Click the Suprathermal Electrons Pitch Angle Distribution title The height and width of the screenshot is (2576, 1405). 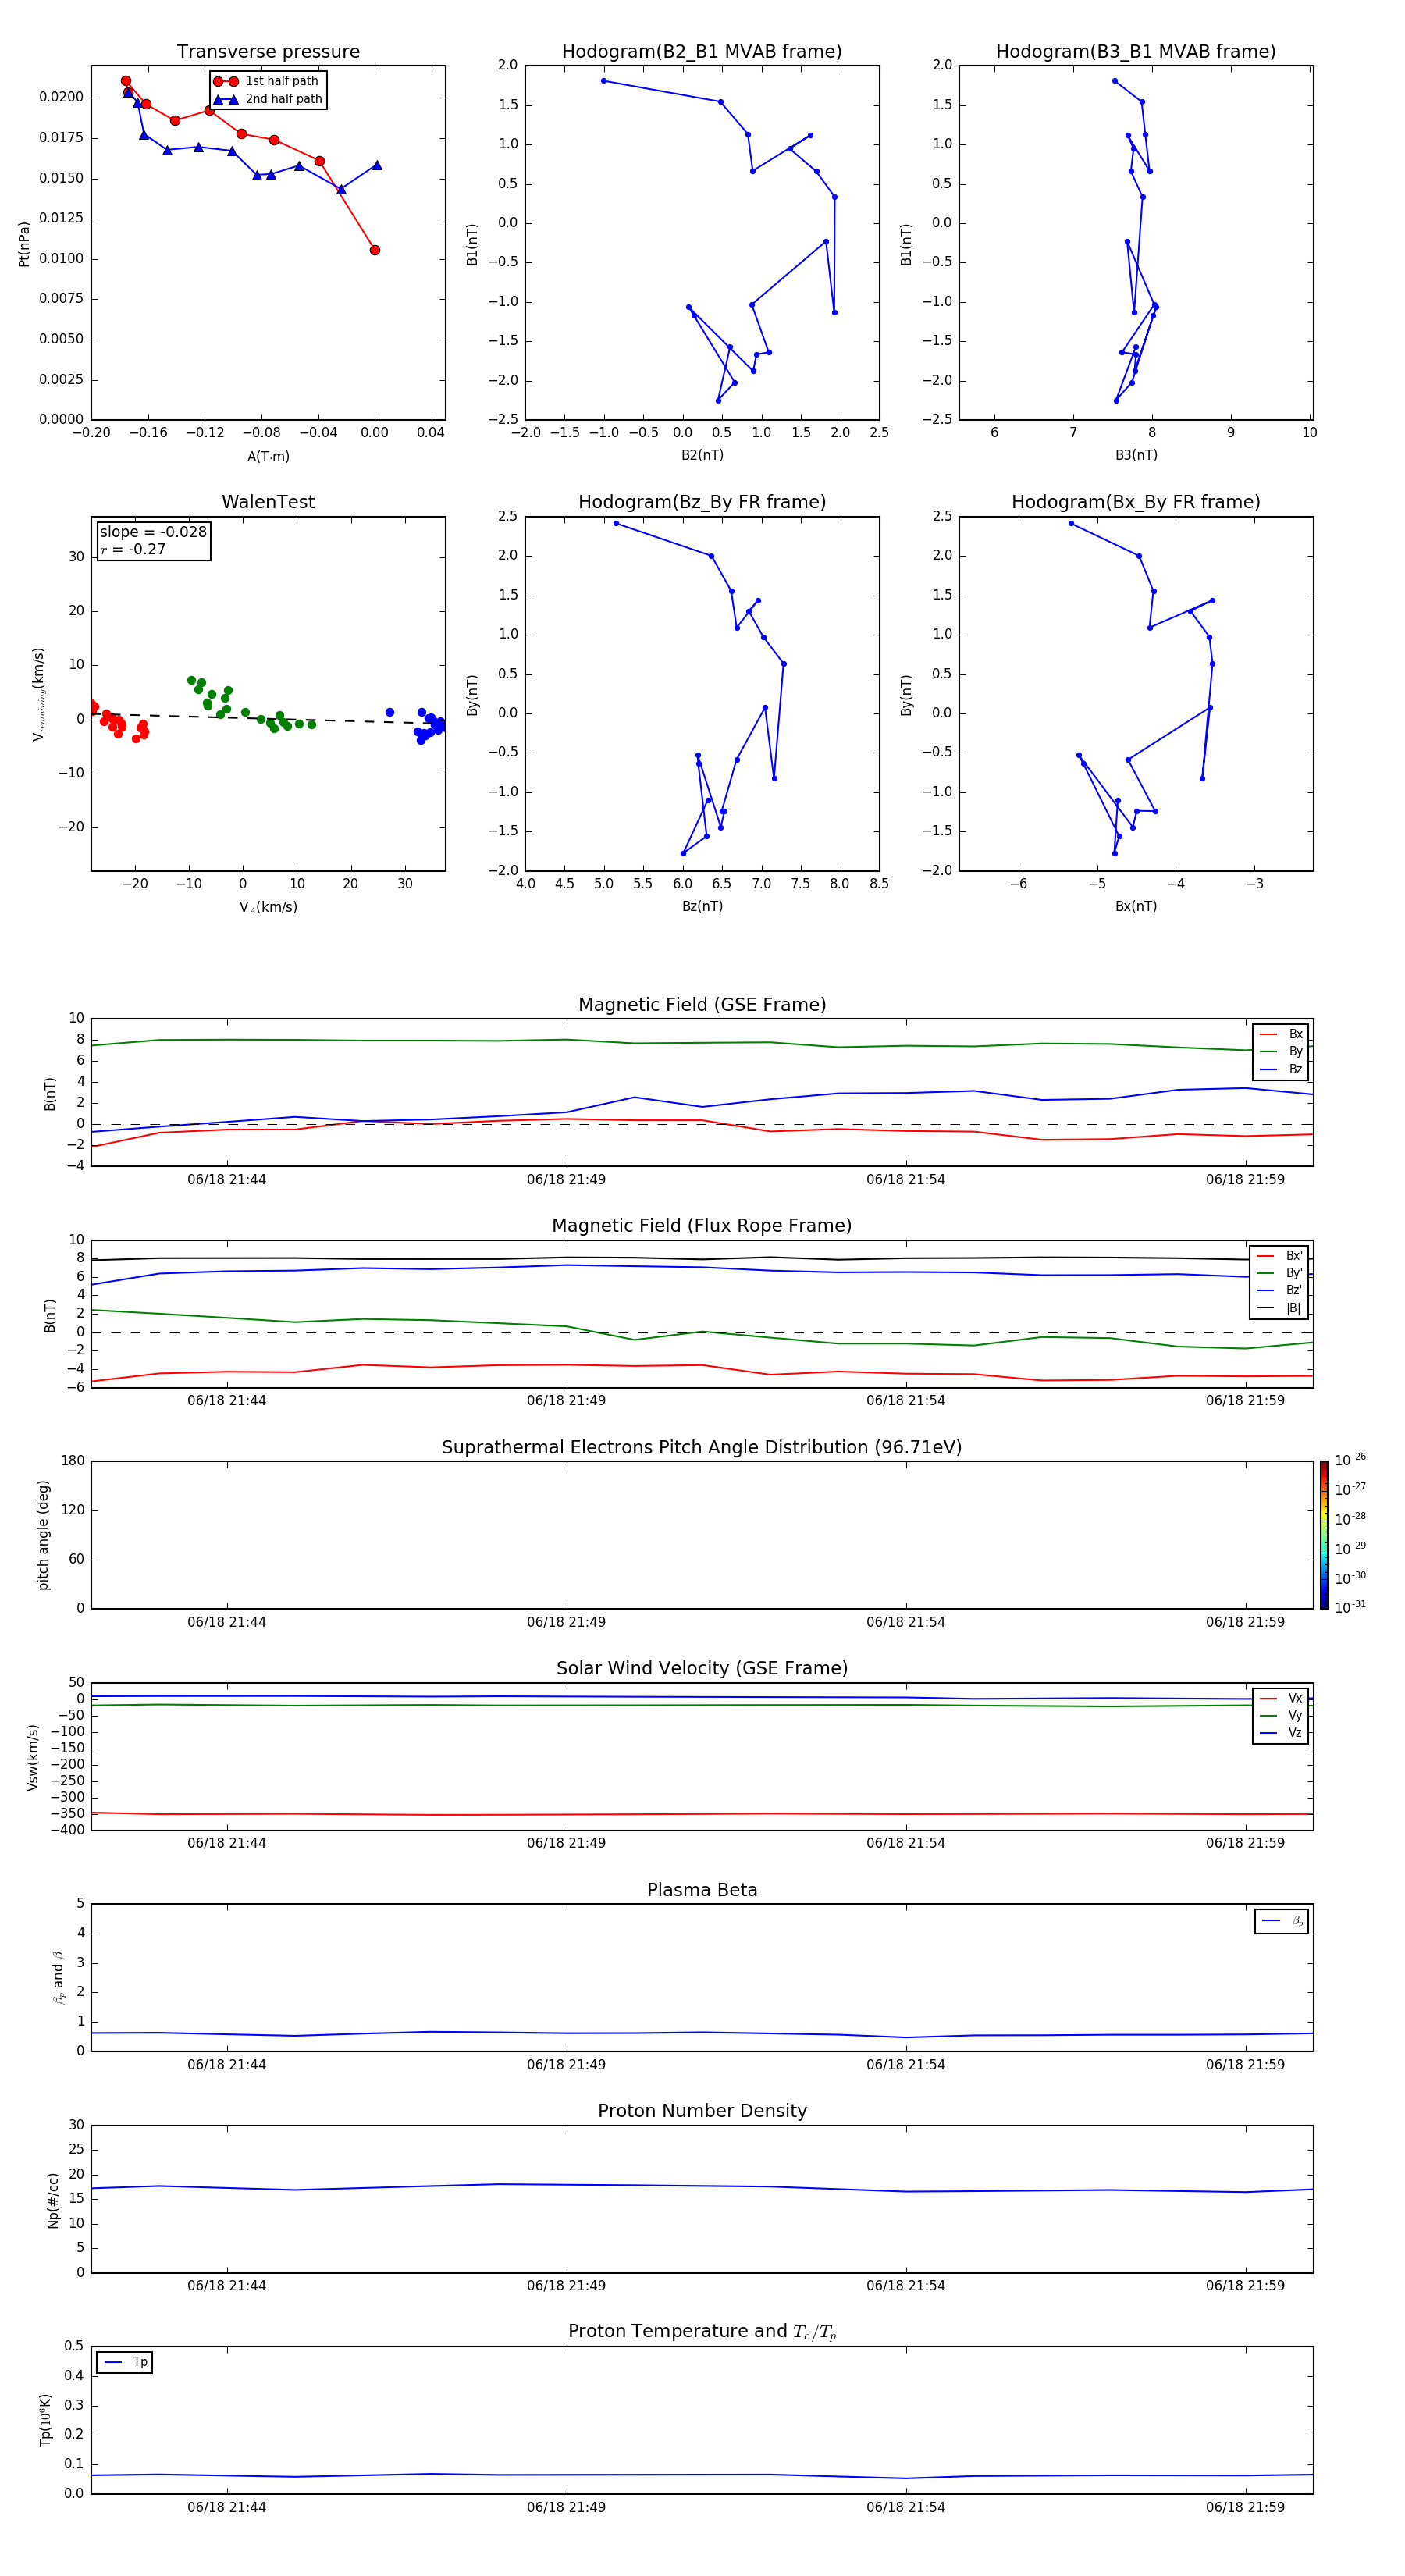click(x=702, y=1448)
